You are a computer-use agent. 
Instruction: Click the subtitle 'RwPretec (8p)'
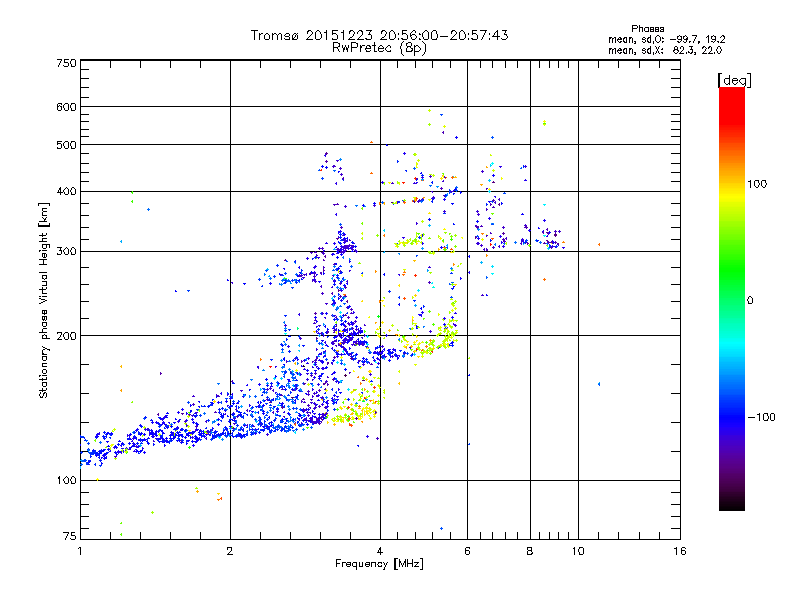pyautogui.click(x=379, y=48)
